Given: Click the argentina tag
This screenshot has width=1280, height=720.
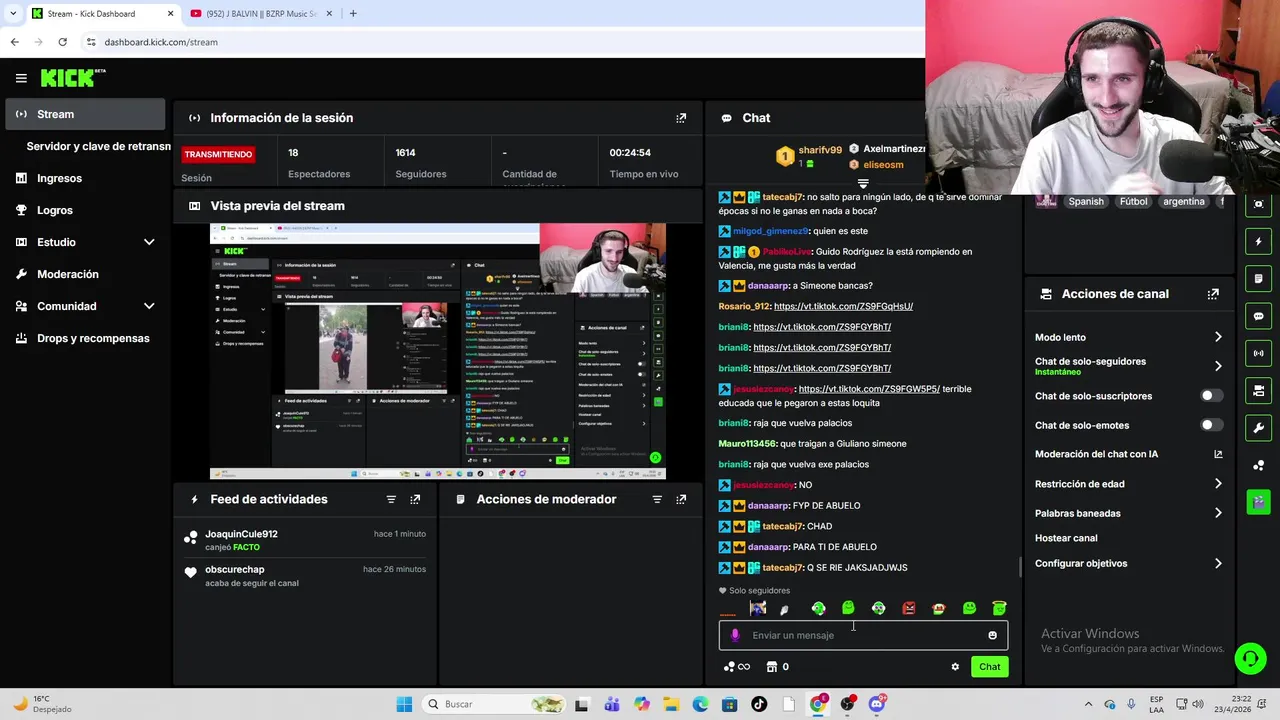Looking at the screenshot, I should [x=1183, y=201].
